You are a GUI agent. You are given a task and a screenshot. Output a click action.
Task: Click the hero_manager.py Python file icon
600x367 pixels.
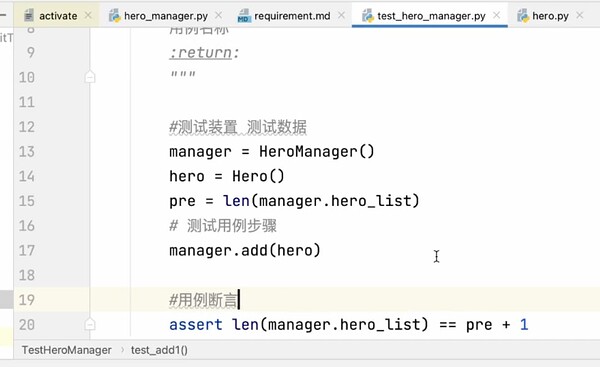click(x=114, y=16)
